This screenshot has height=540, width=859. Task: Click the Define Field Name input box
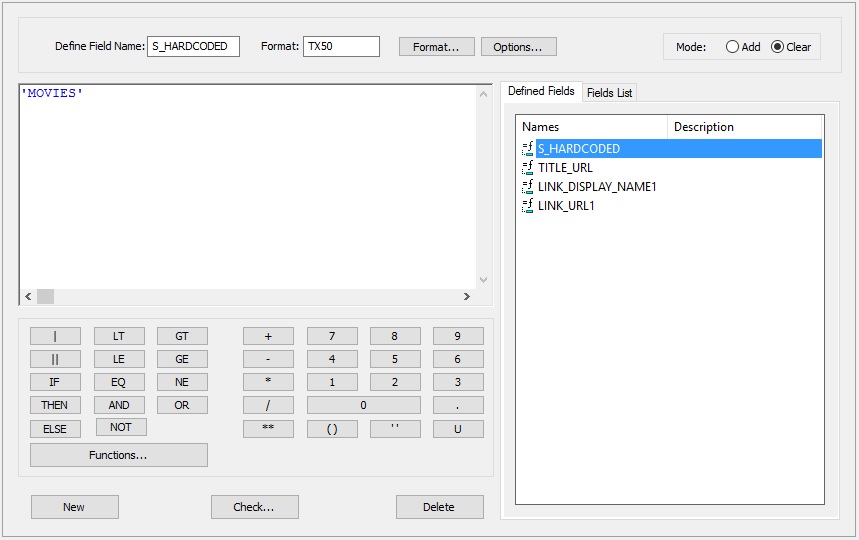193,47
